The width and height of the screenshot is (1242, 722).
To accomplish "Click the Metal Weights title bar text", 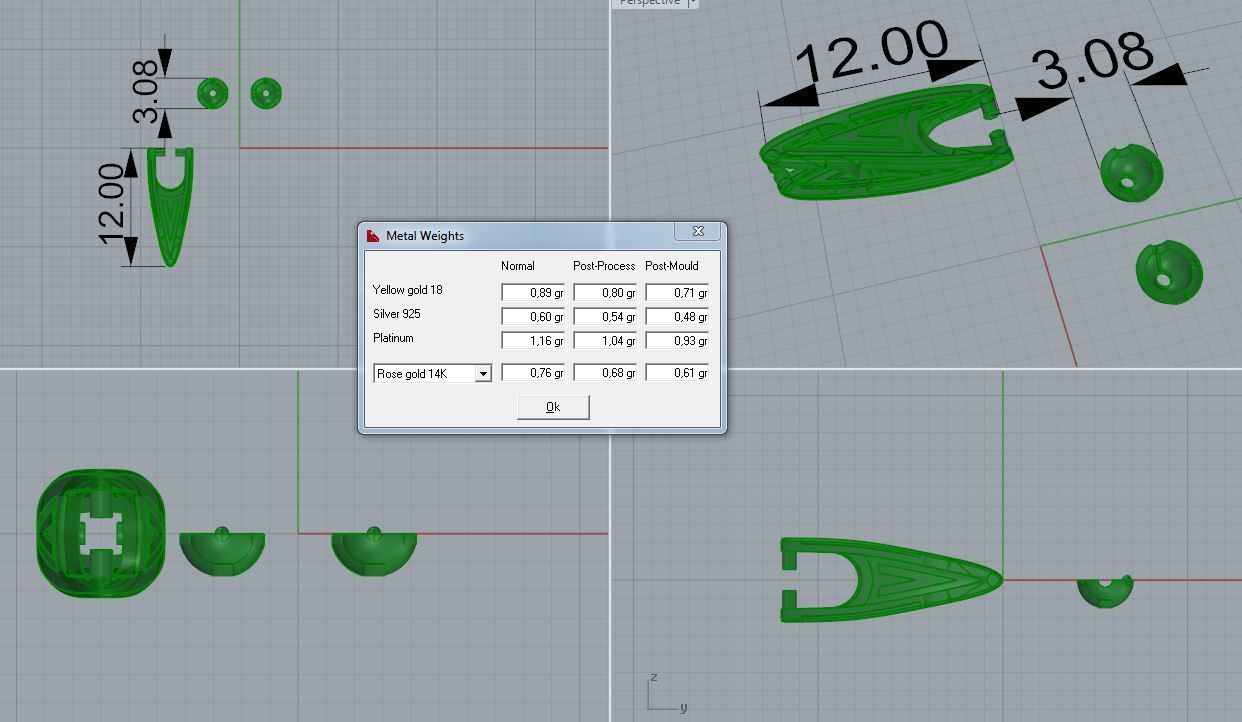I will click(425, 236).
